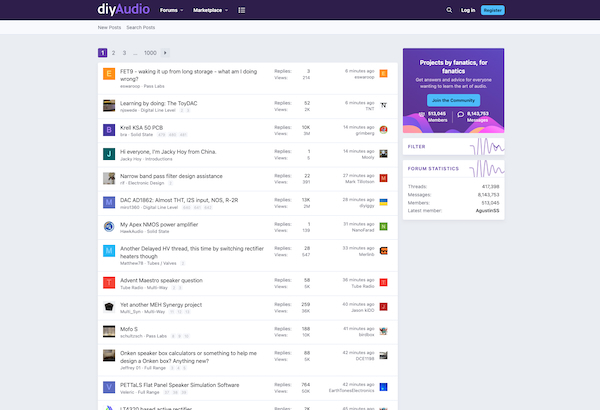Click the purple B avatar for Krell thread
Viewport: 600px width, 410px height.
(109, 129)
